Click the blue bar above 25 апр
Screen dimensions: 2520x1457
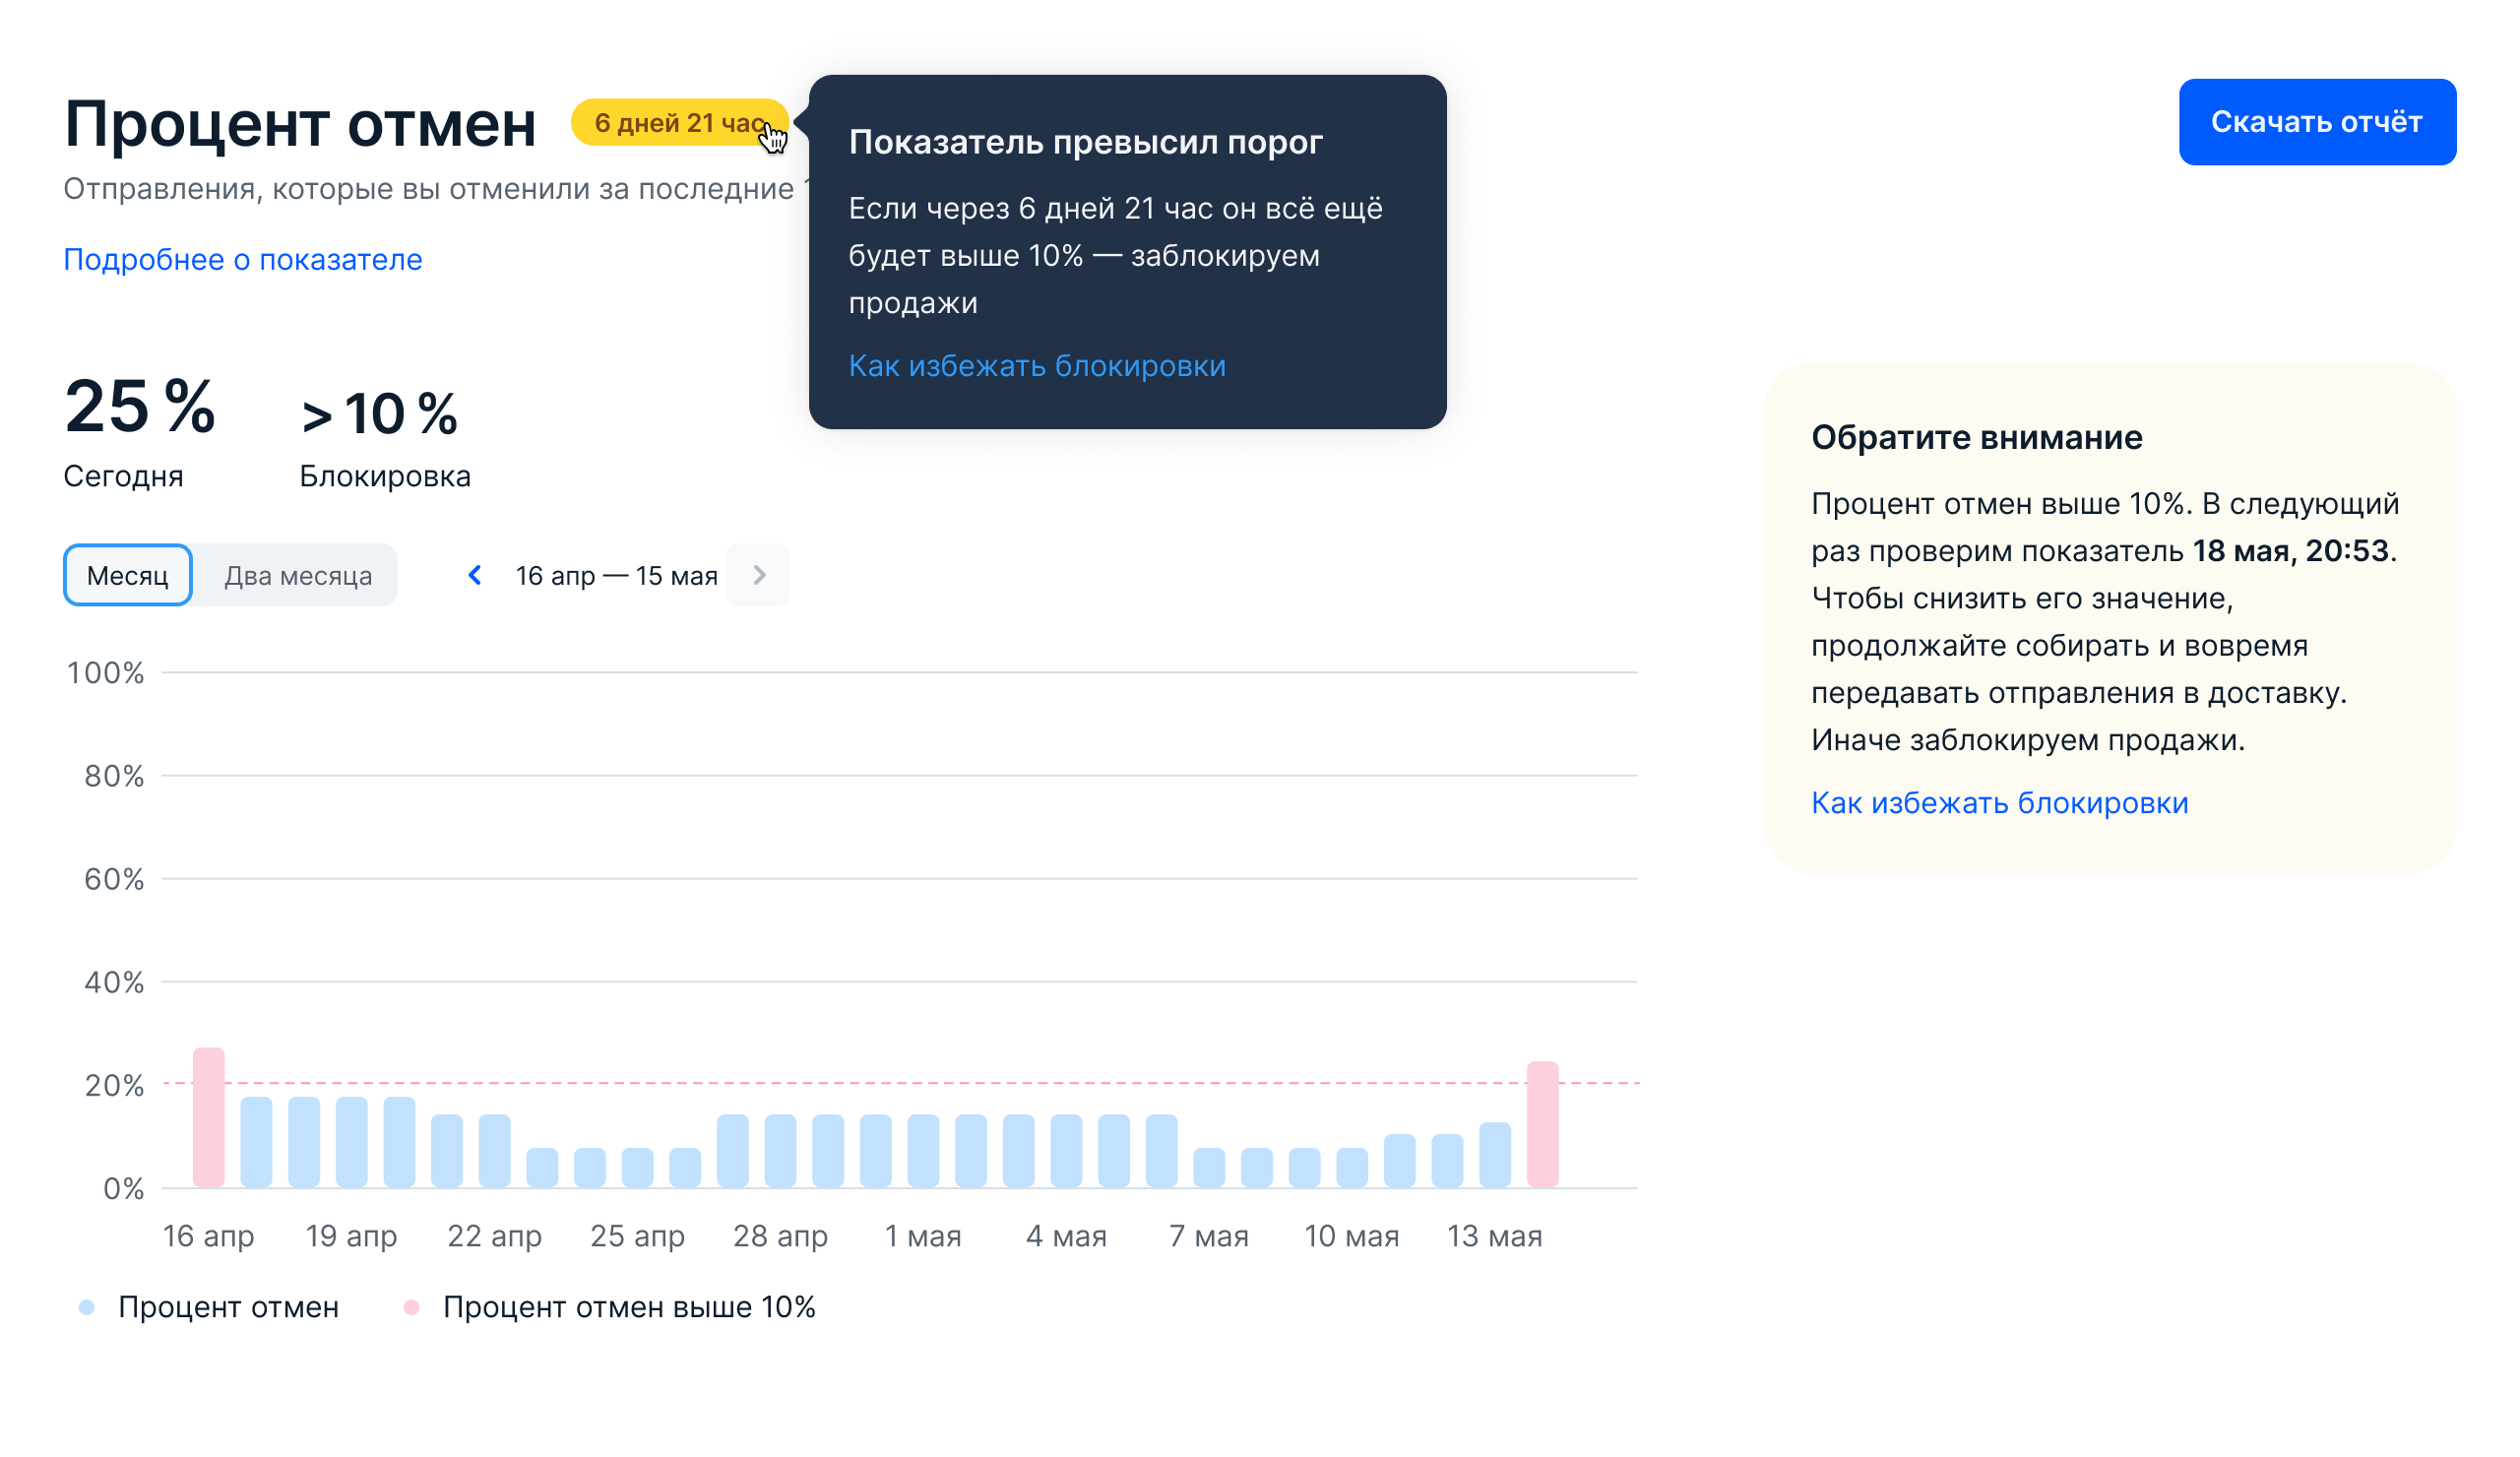click(637, 1168)
